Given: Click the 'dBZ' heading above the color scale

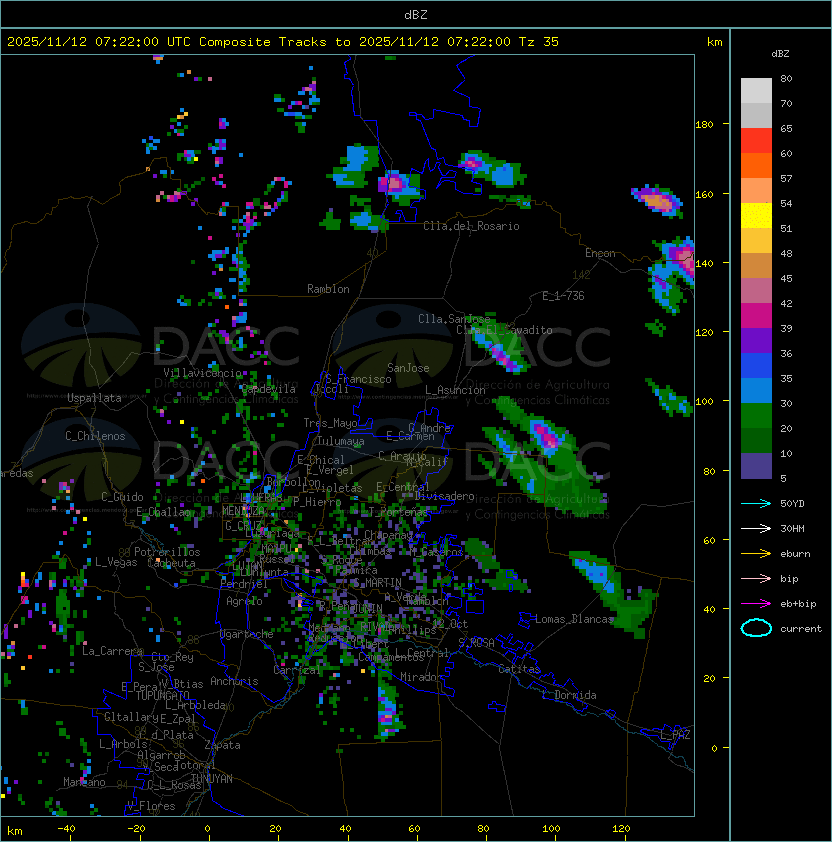Looking at the screenshot, I should 780,54.
